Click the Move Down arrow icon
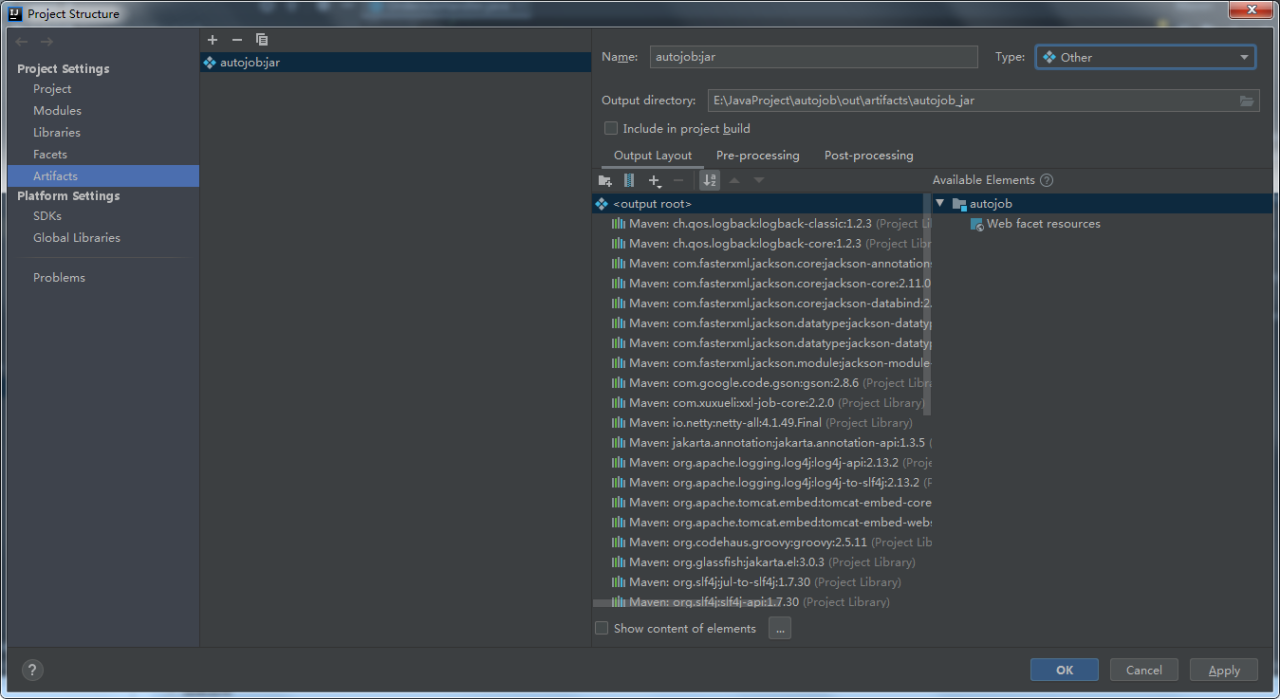The width and height of the screenshot is (1280, 699). (x=759, y=181)
